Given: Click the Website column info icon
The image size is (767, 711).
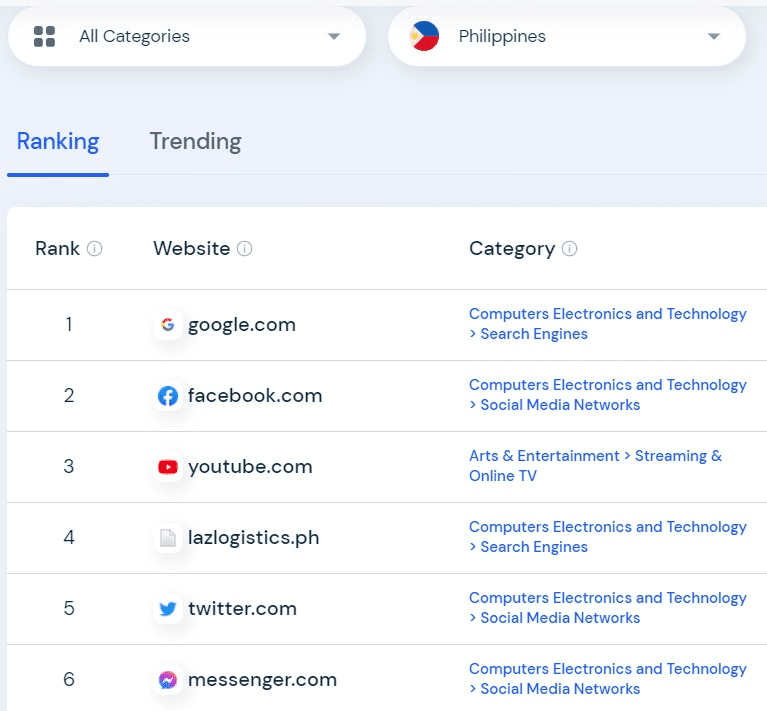Looking at the screenshot, I should (x=245, y=248).
